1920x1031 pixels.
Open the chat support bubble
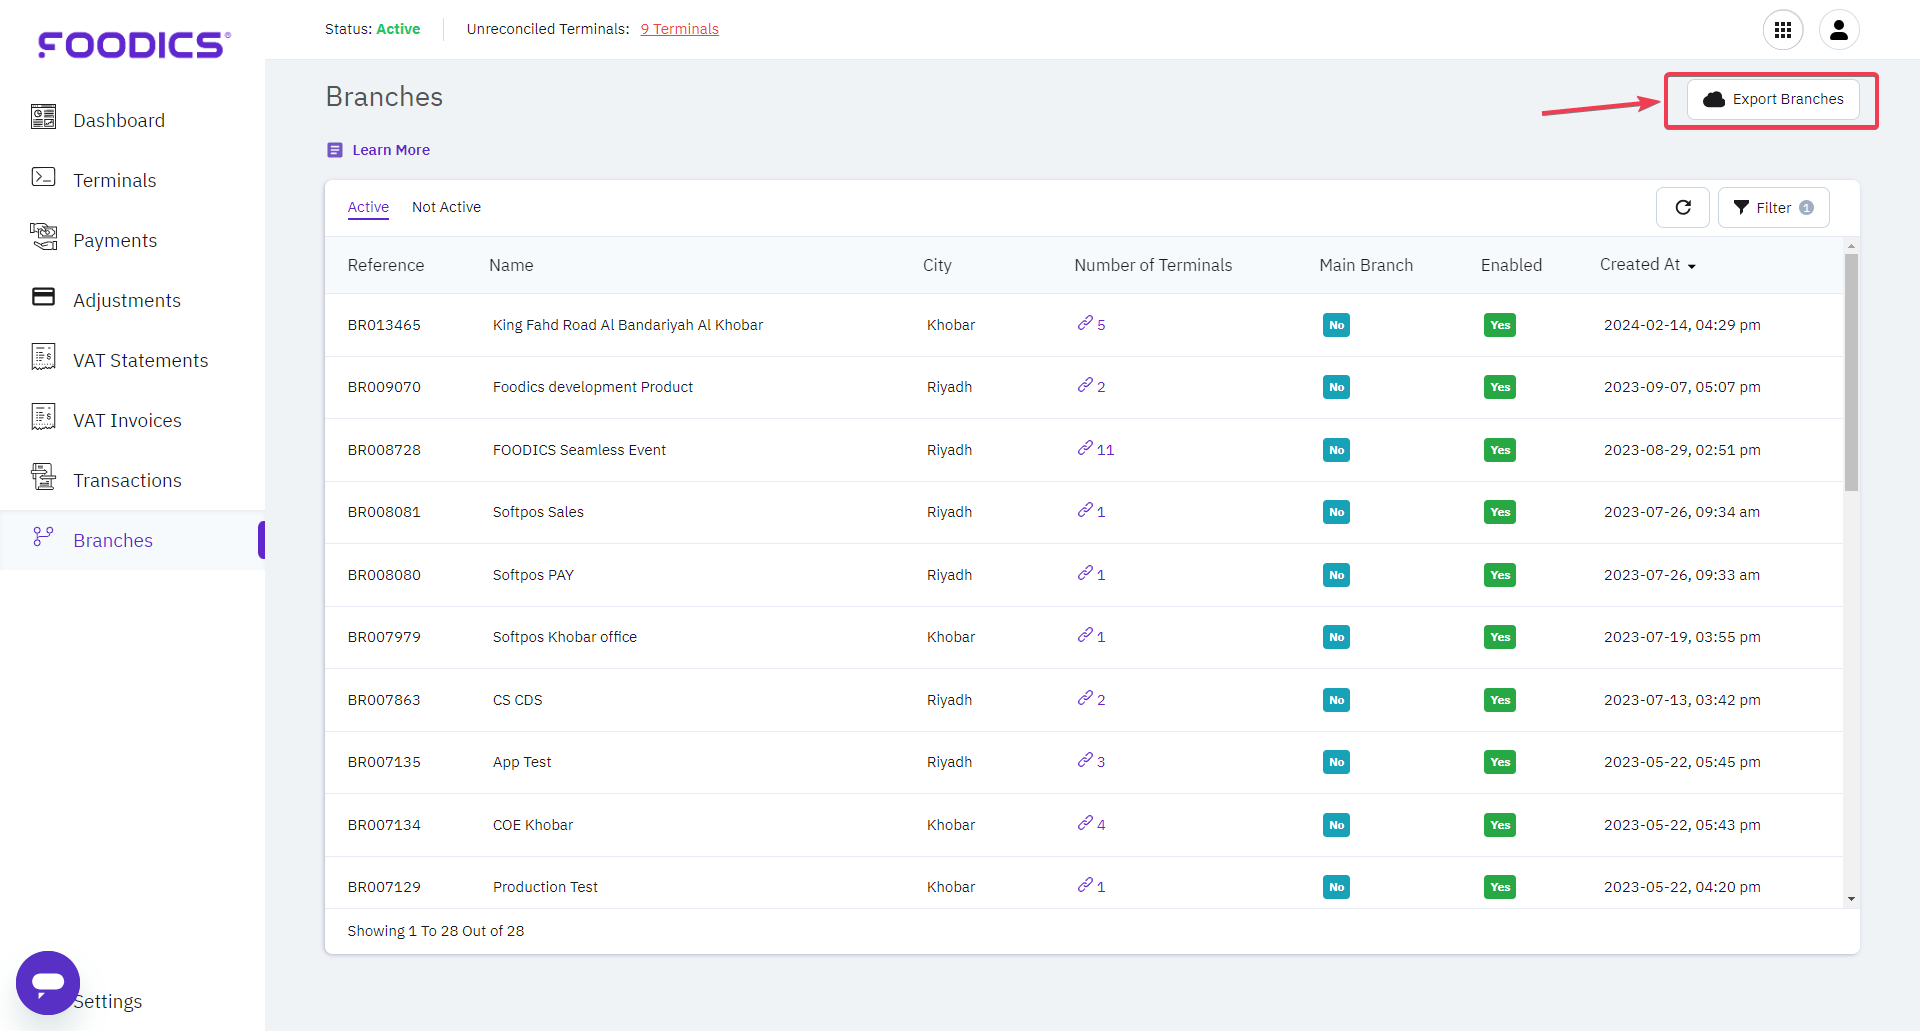pos(48,982)
